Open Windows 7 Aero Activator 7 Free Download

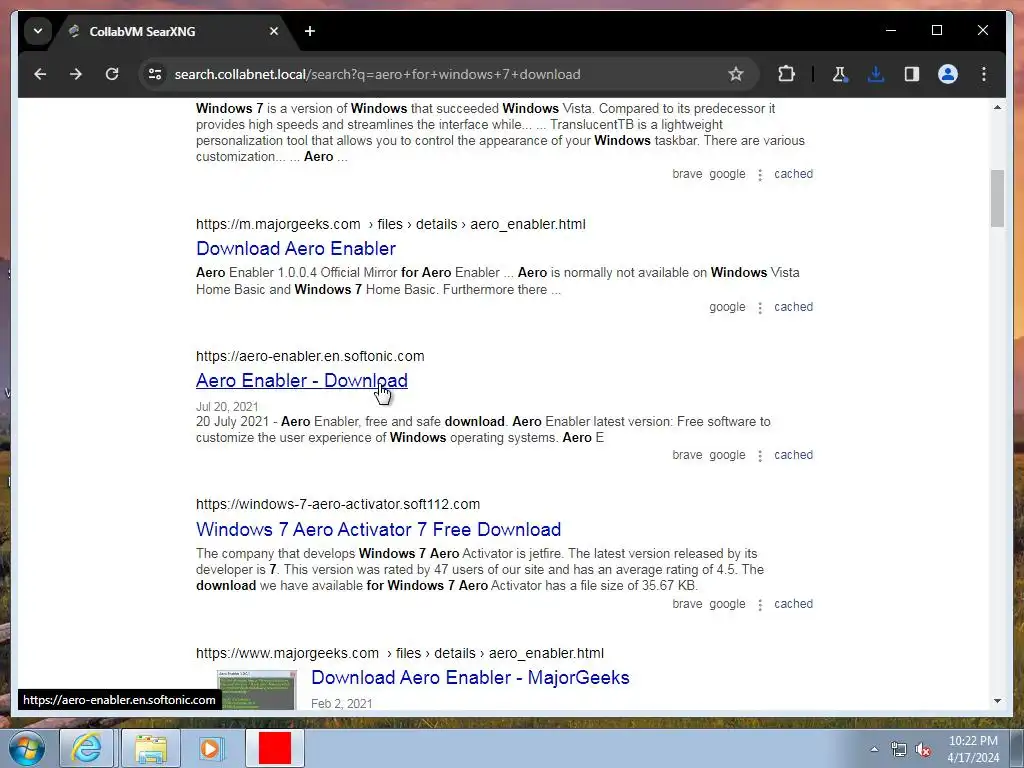379,529
